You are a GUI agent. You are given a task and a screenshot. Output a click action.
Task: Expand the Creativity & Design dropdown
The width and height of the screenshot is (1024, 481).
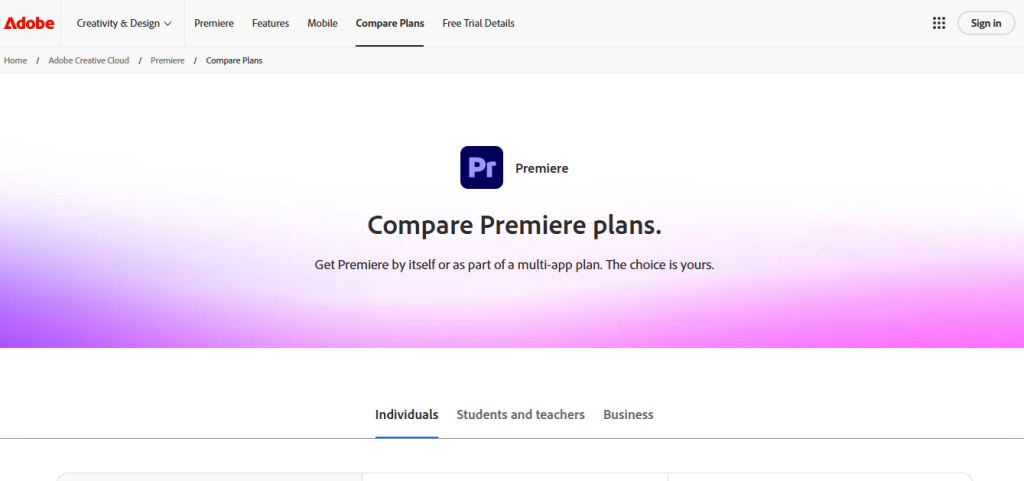124,23
